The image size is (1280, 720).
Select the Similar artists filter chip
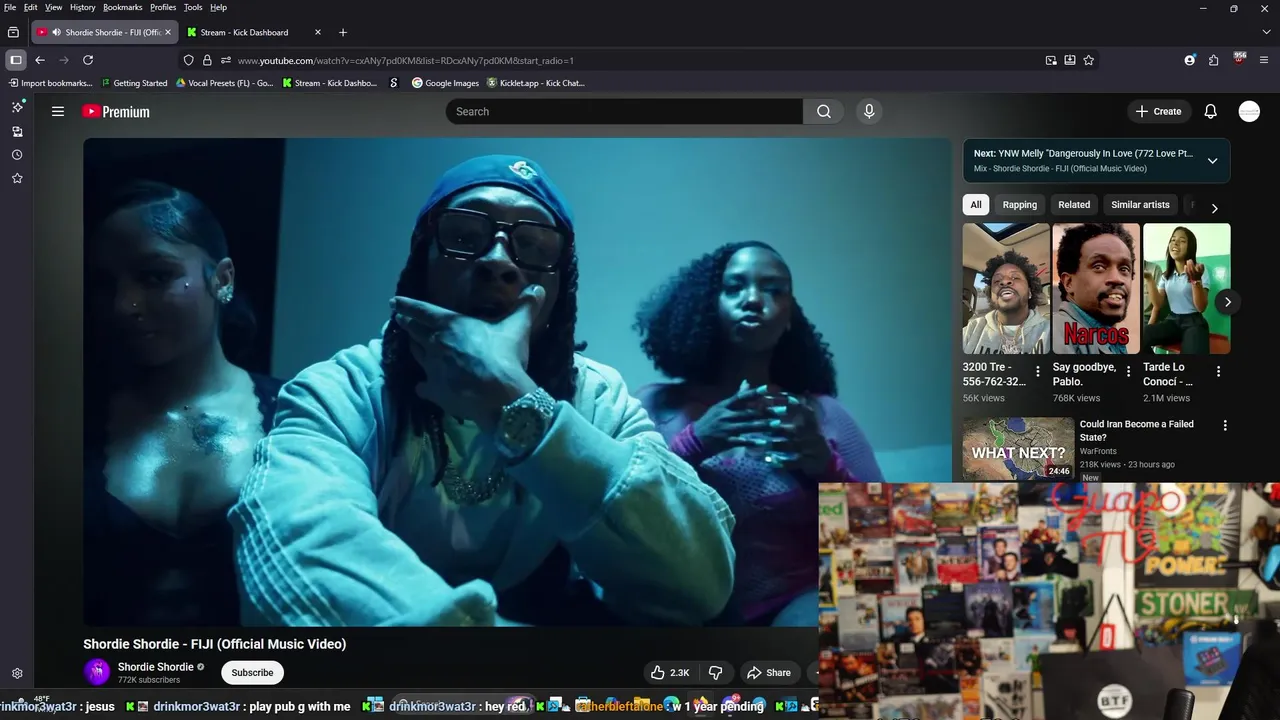(1140, 204)
